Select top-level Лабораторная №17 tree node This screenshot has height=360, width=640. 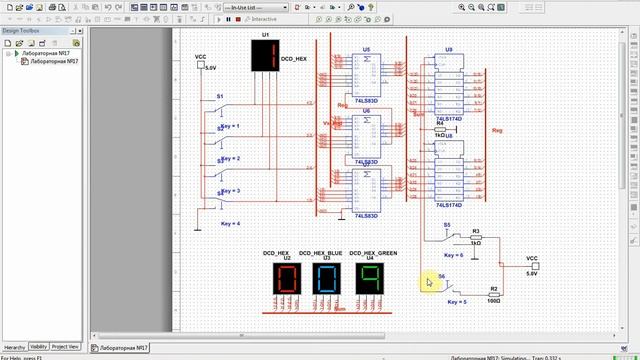point(46,53)
